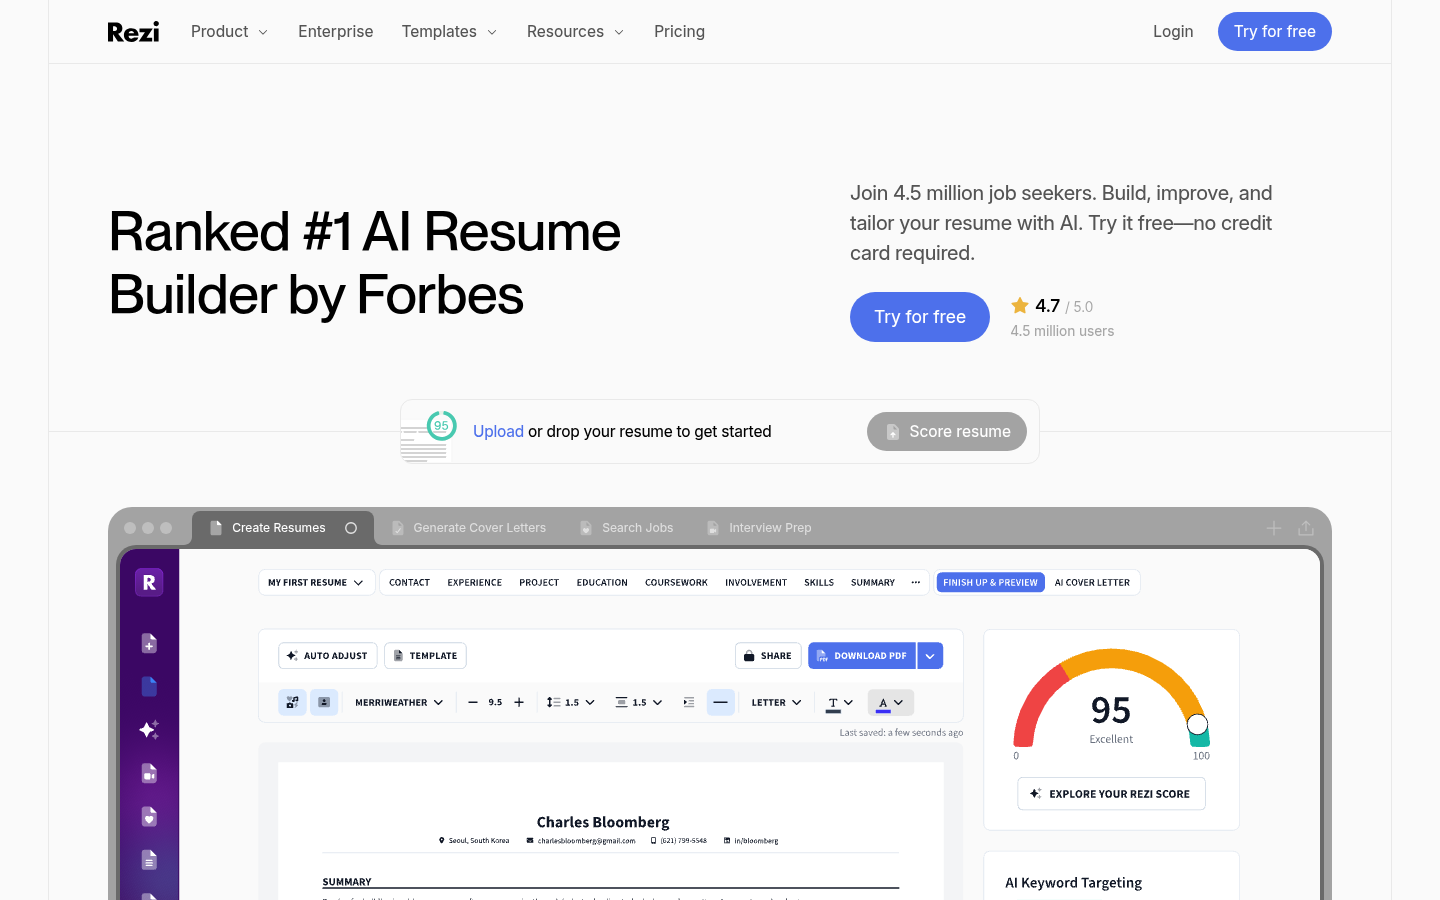
Task: Open the video document icon in sidebar
Action: click(149, 773)
